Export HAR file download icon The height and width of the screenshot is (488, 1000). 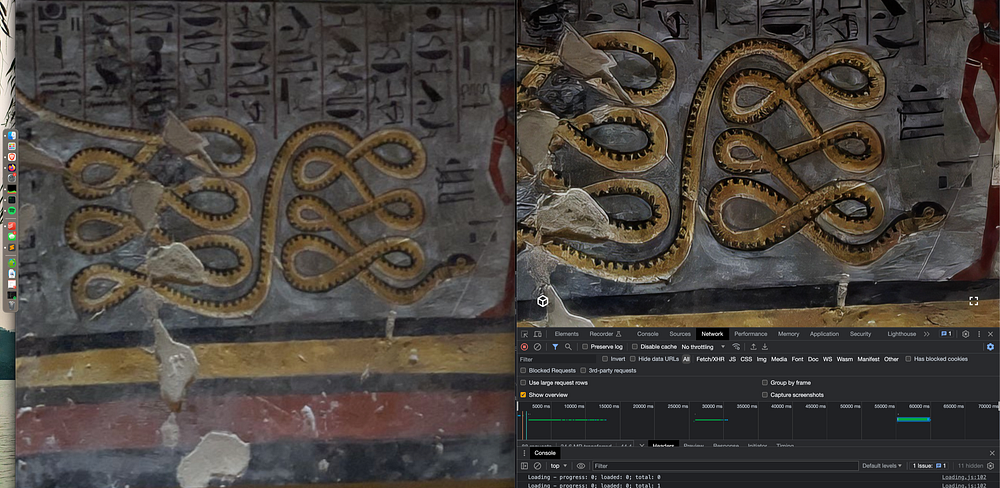(765, 347)
